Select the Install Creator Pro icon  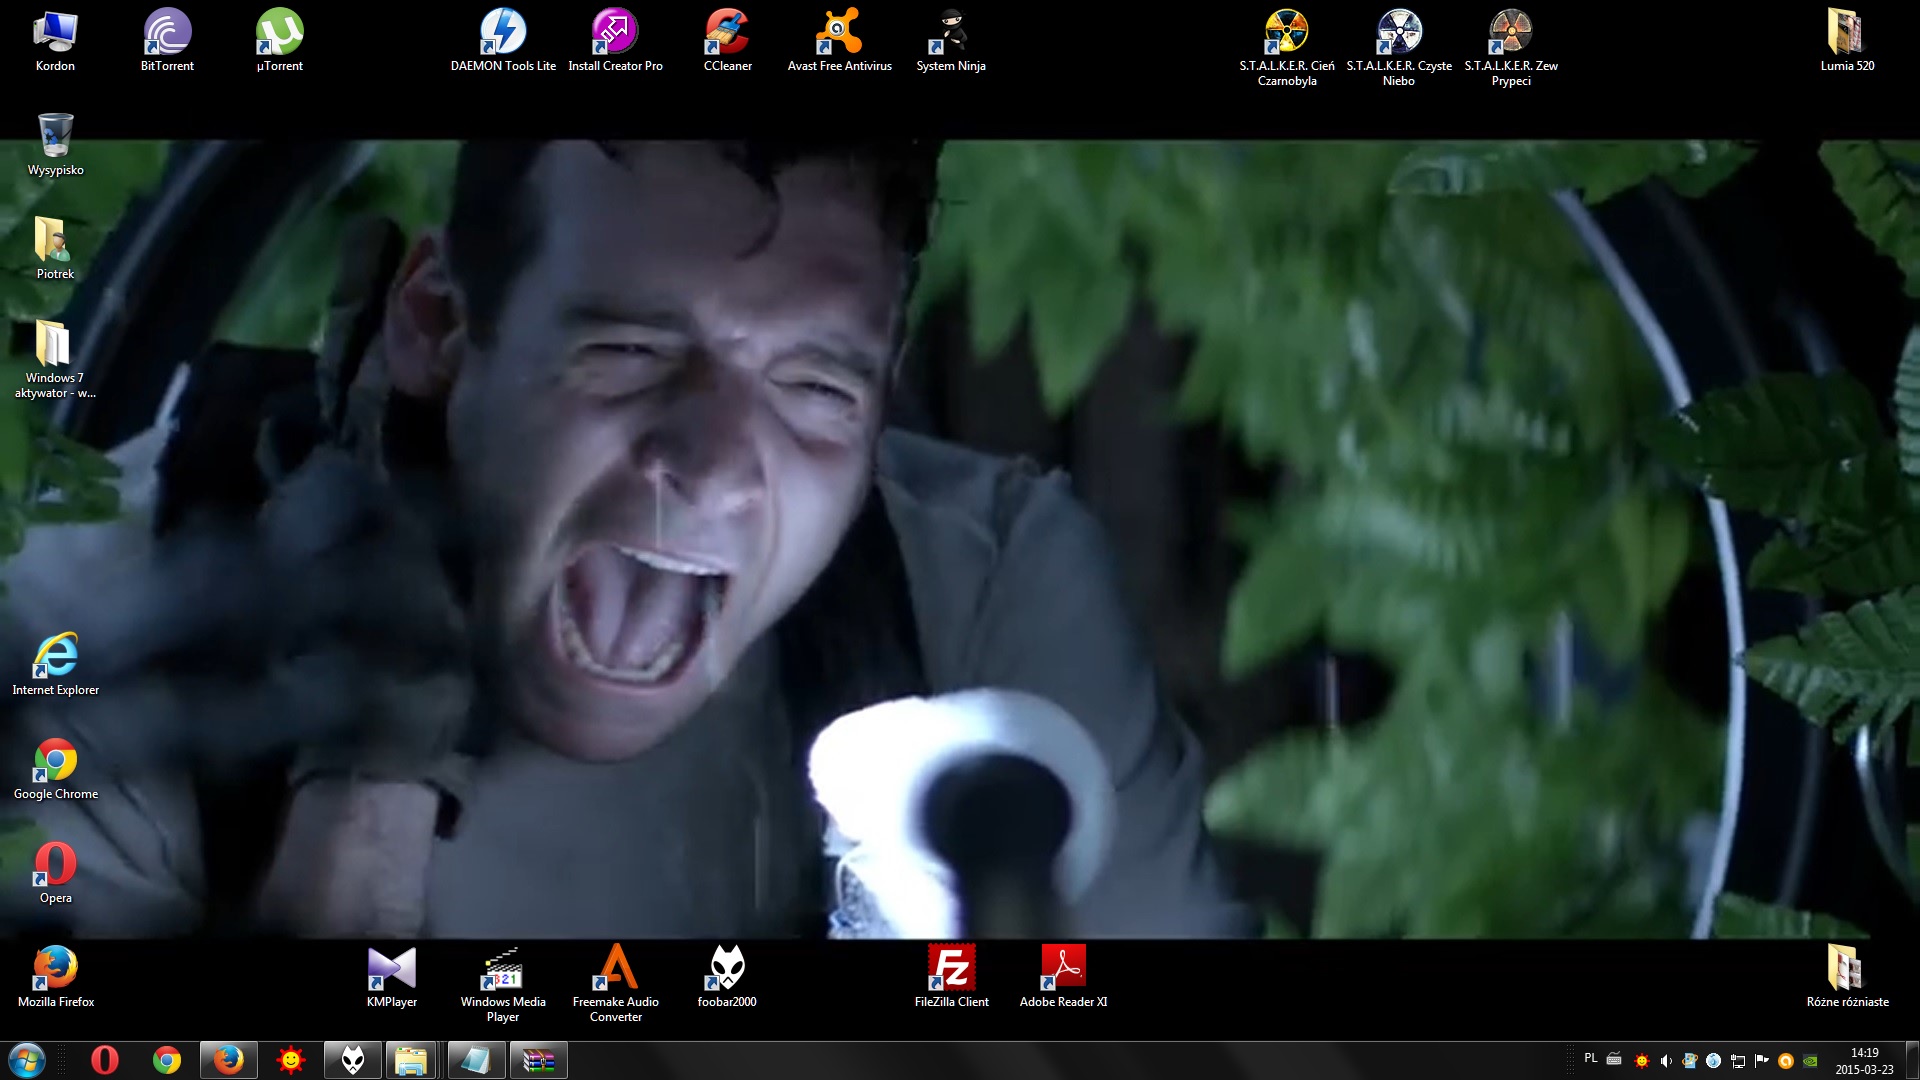coord(615,40)
